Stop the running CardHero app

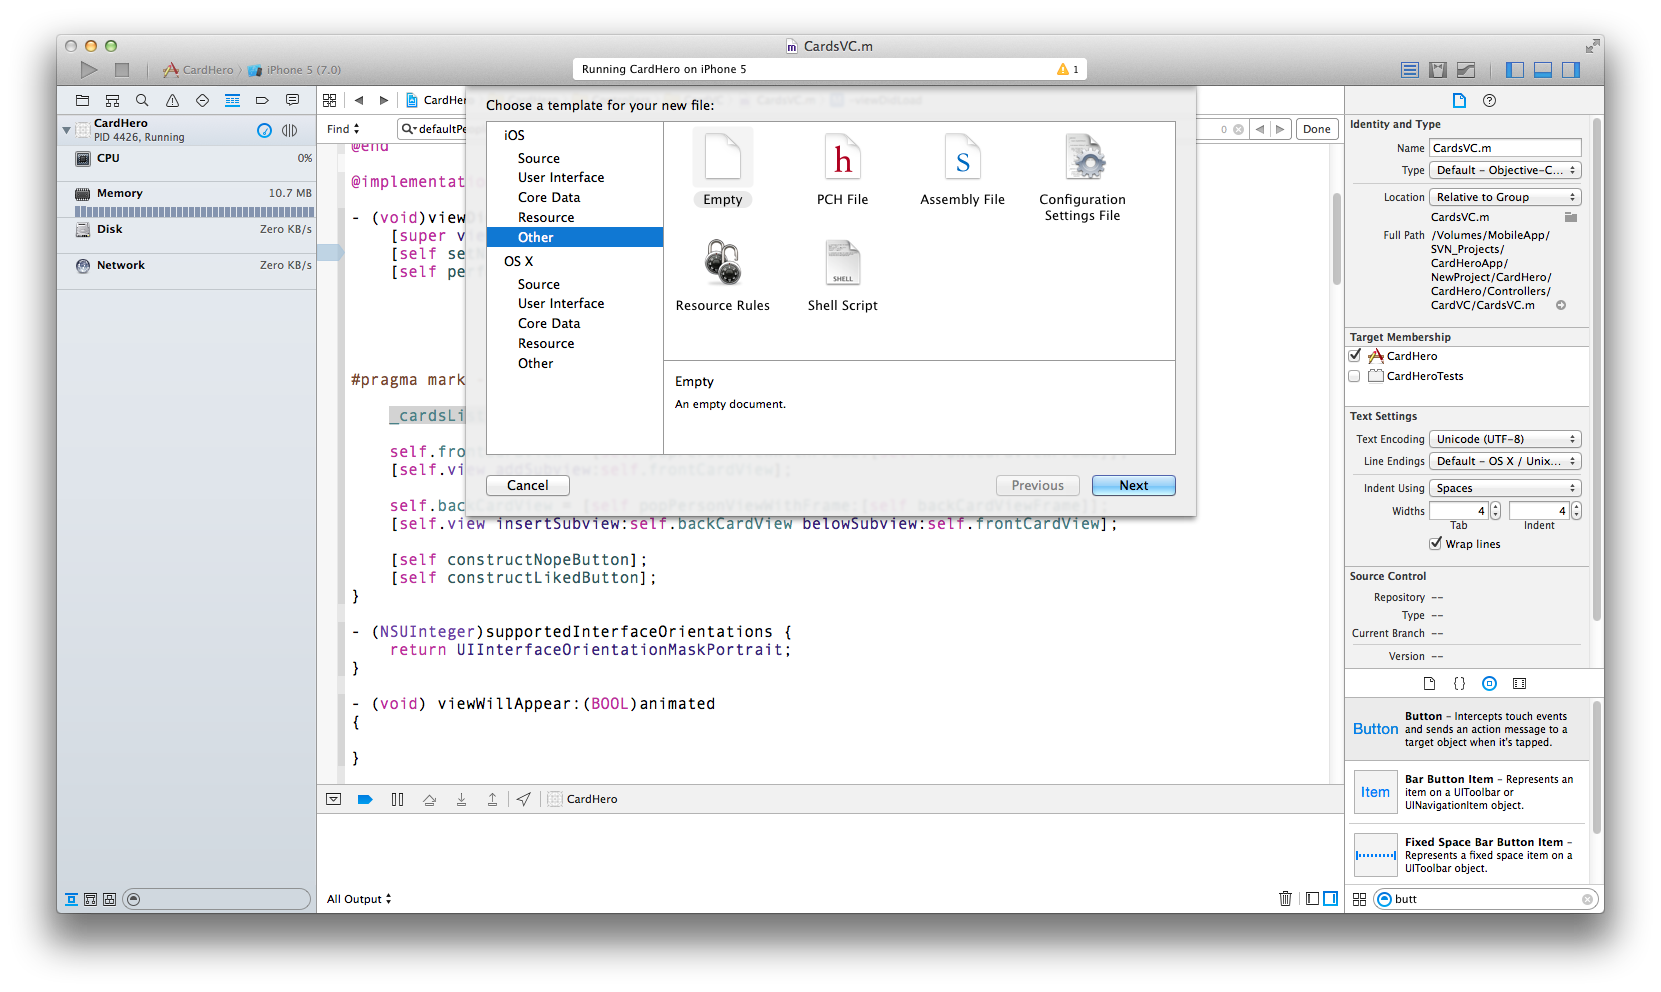(x=122, y=69)
